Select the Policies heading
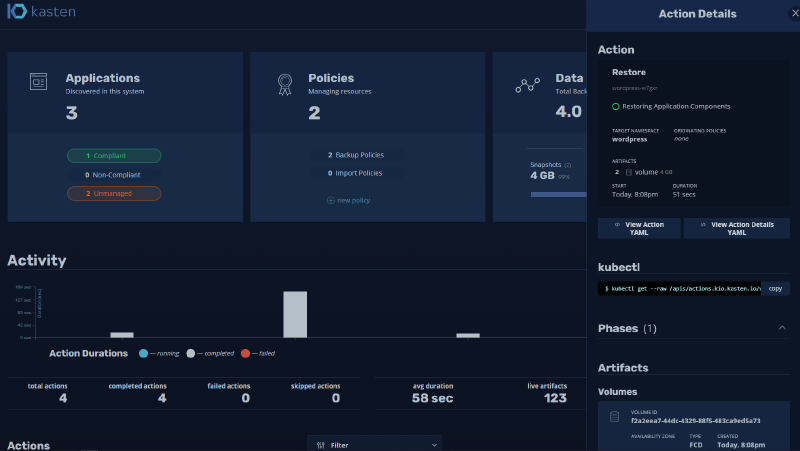Screen dimensions: 800x451 click(x=331, y=78)
